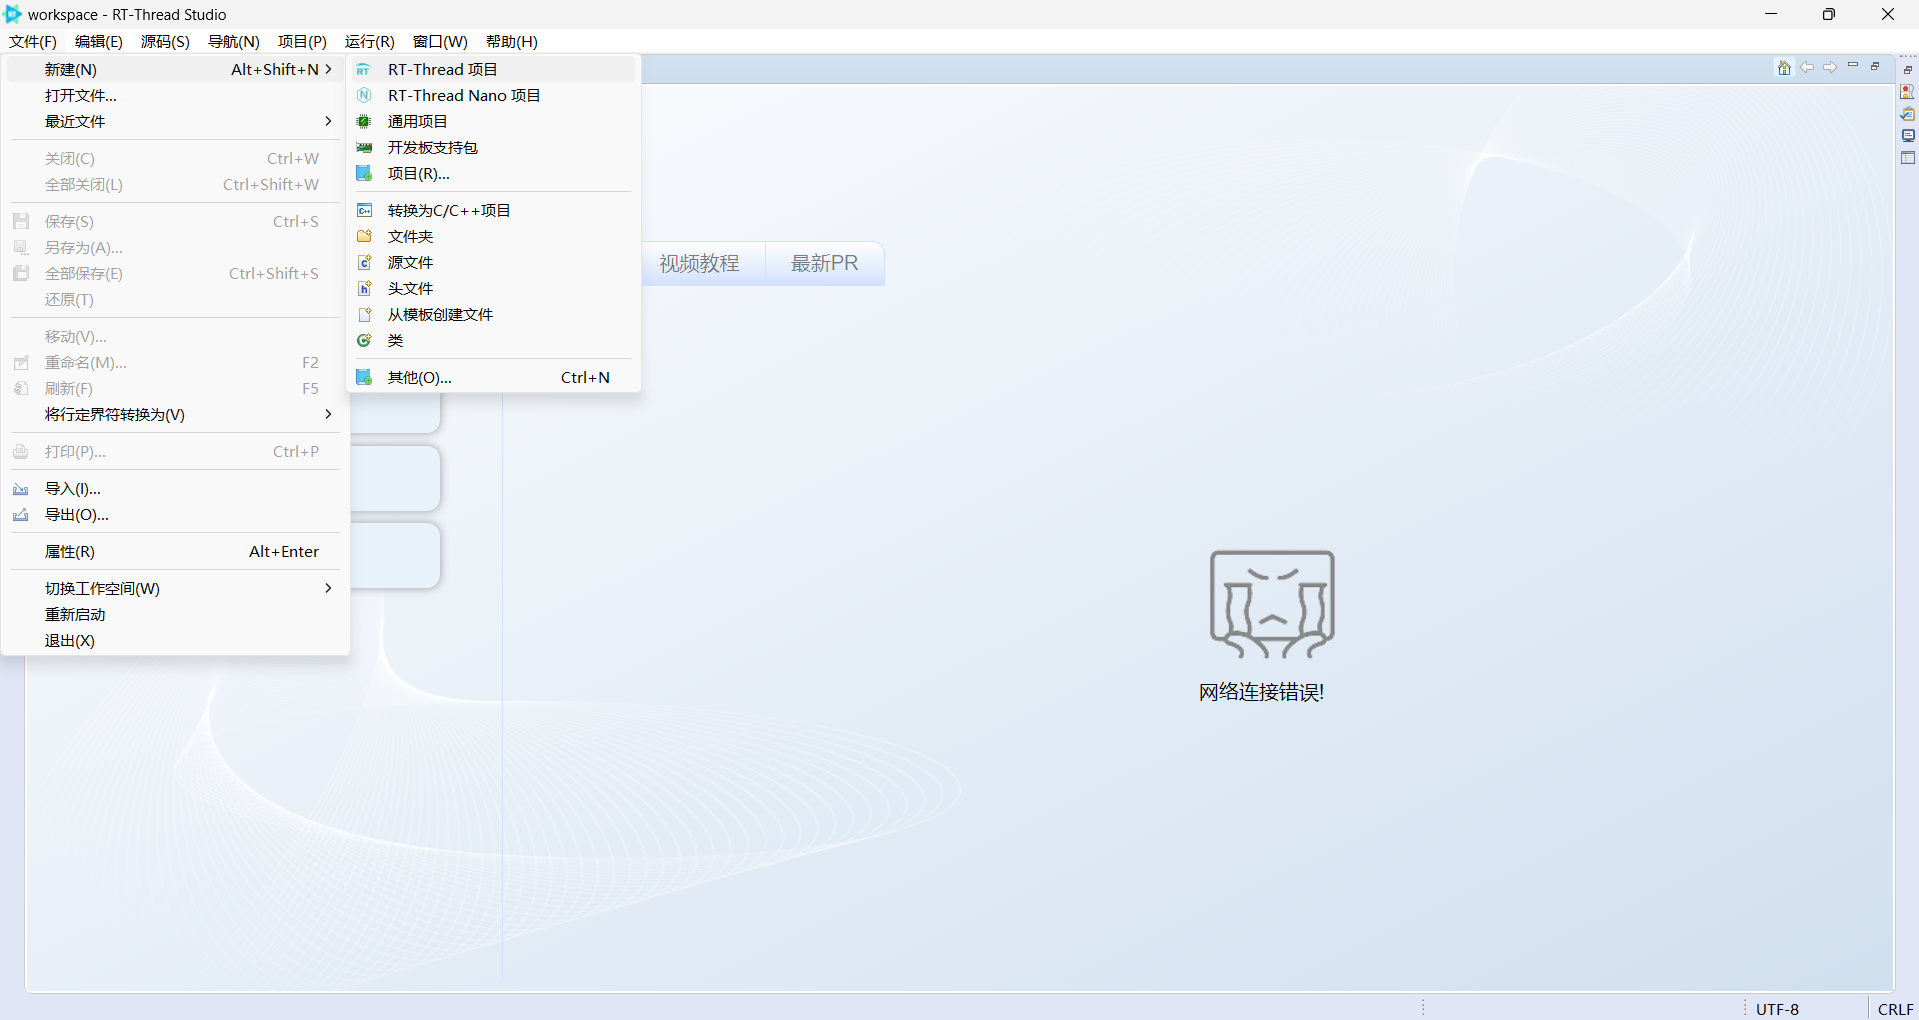Click the 开发板支持包 board icon

point(365,147)
